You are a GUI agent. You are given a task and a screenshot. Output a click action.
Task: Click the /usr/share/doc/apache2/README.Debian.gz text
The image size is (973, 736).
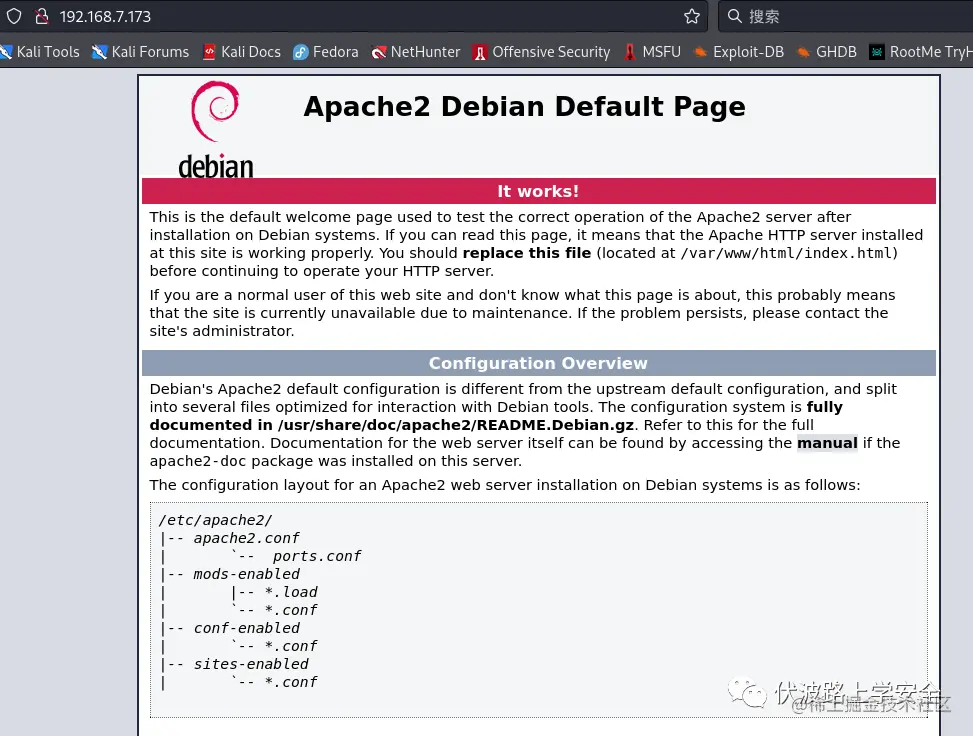(455, 425)
